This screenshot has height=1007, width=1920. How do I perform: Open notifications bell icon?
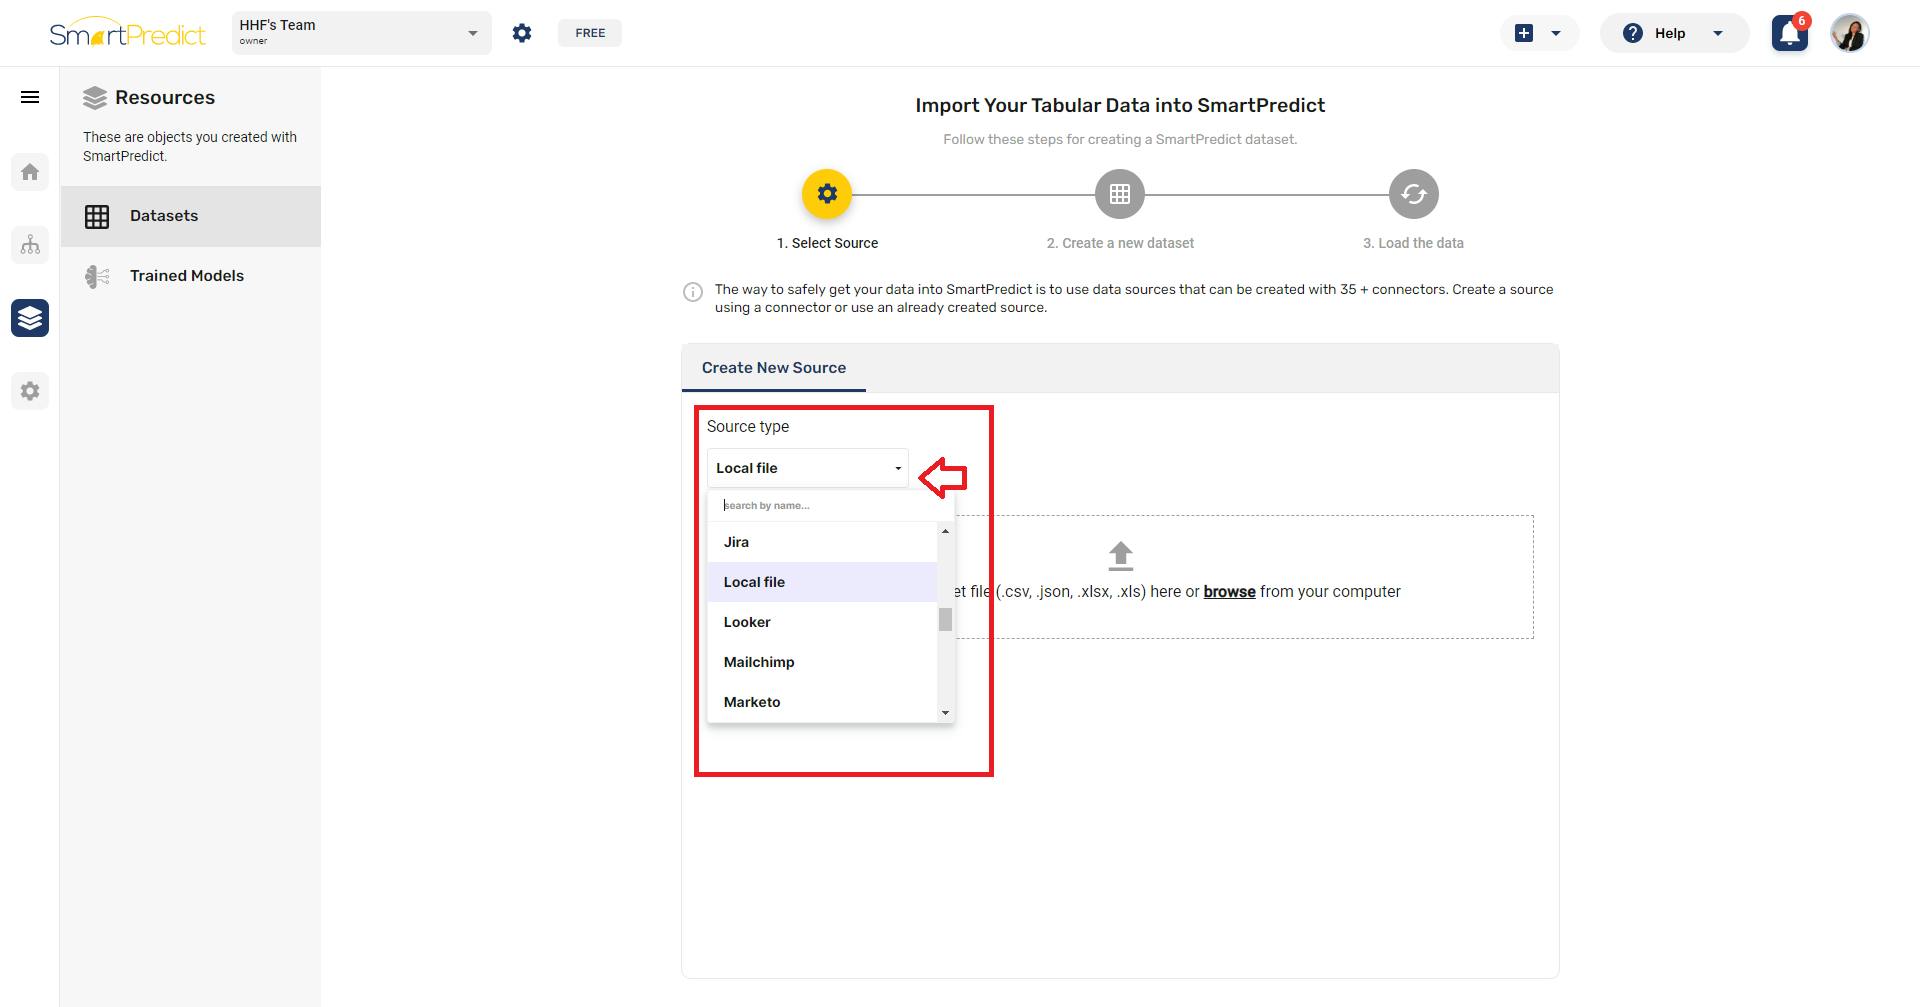pos(1790,33)
